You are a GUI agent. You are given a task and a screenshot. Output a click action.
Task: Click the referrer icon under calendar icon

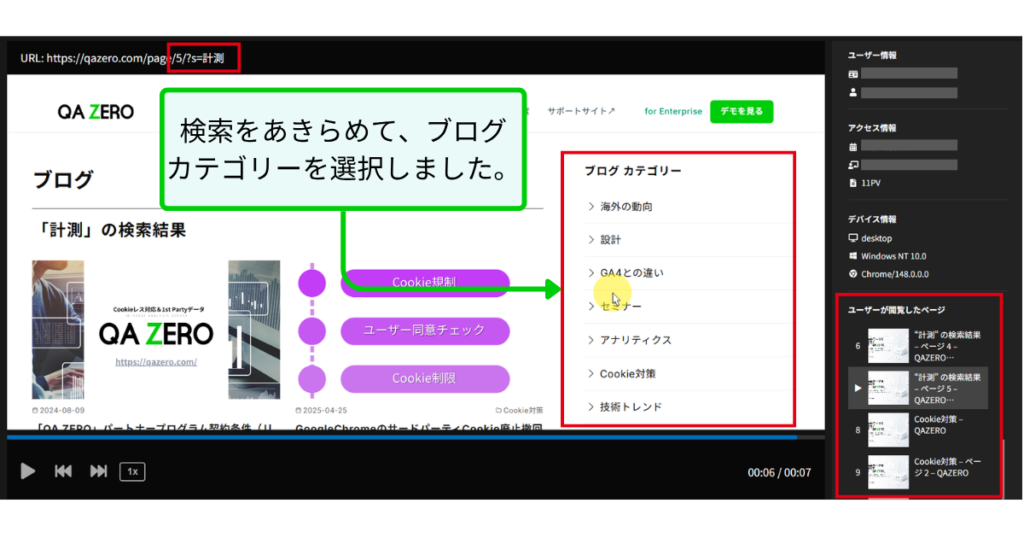853,165
